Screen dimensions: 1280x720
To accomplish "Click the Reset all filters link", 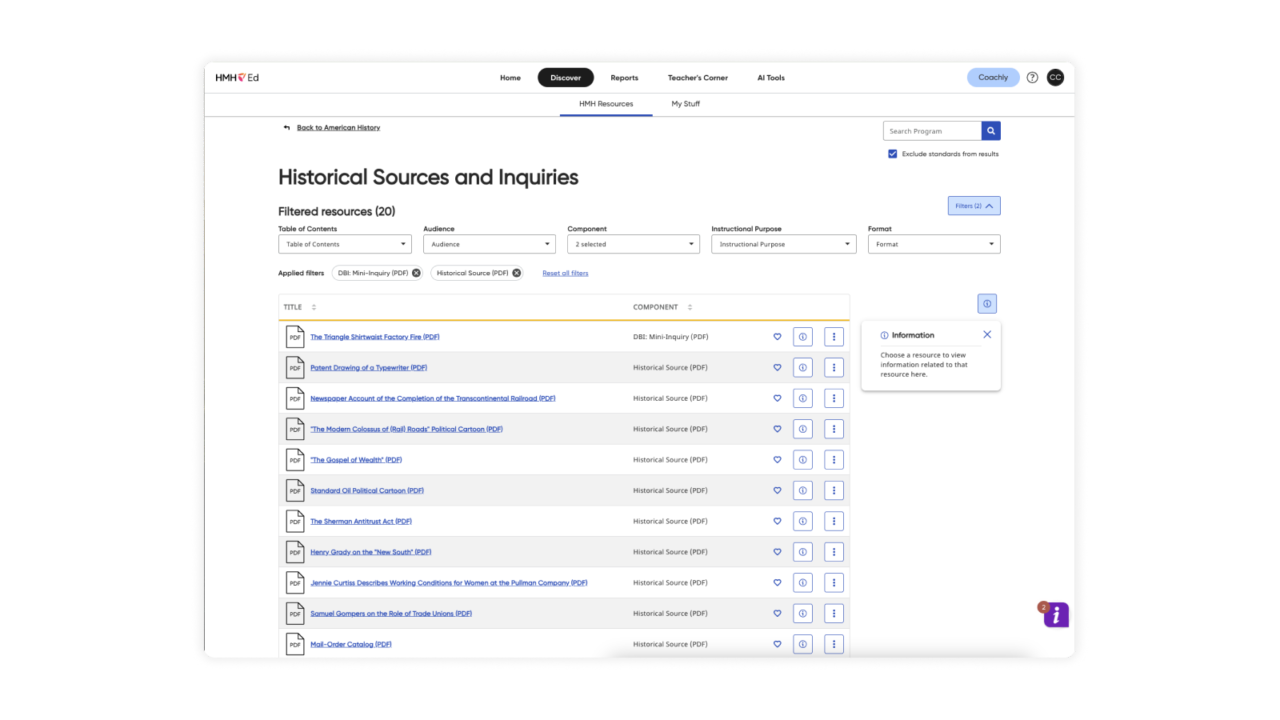I will pyautogui.click(x=565, y=273).
